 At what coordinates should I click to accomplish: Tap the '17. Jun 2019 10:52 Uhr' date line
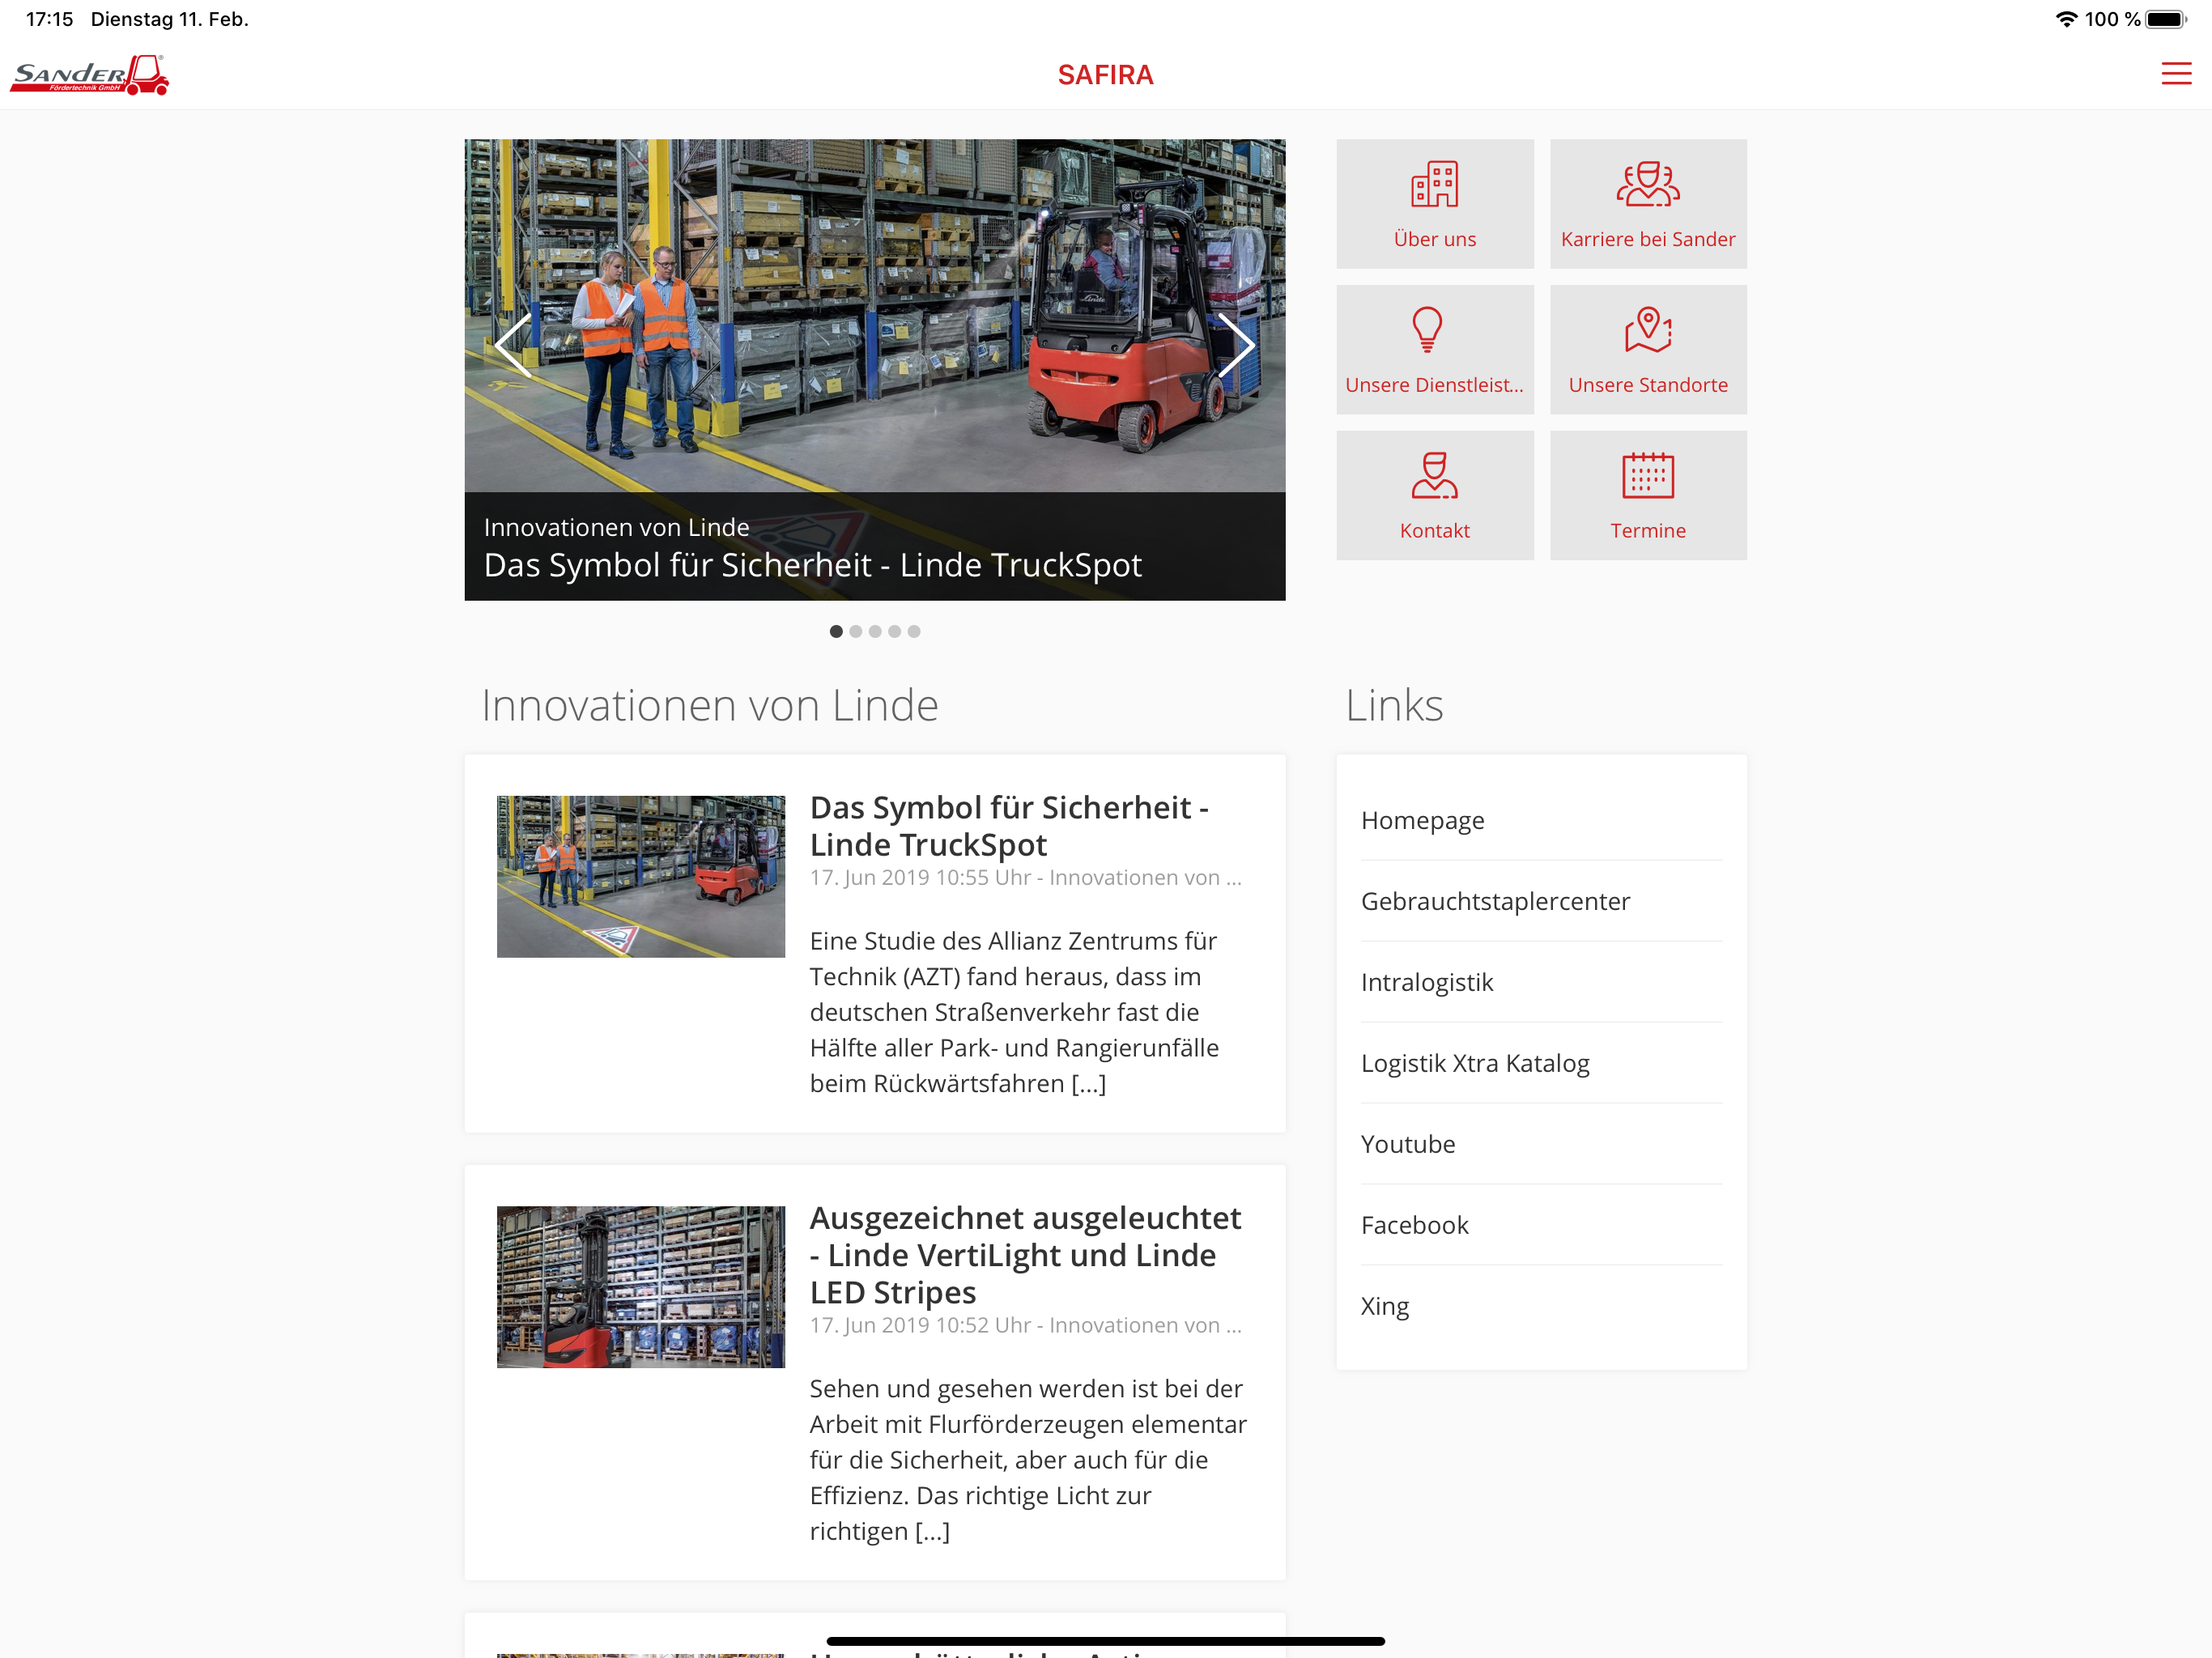coord(1025,1325)
